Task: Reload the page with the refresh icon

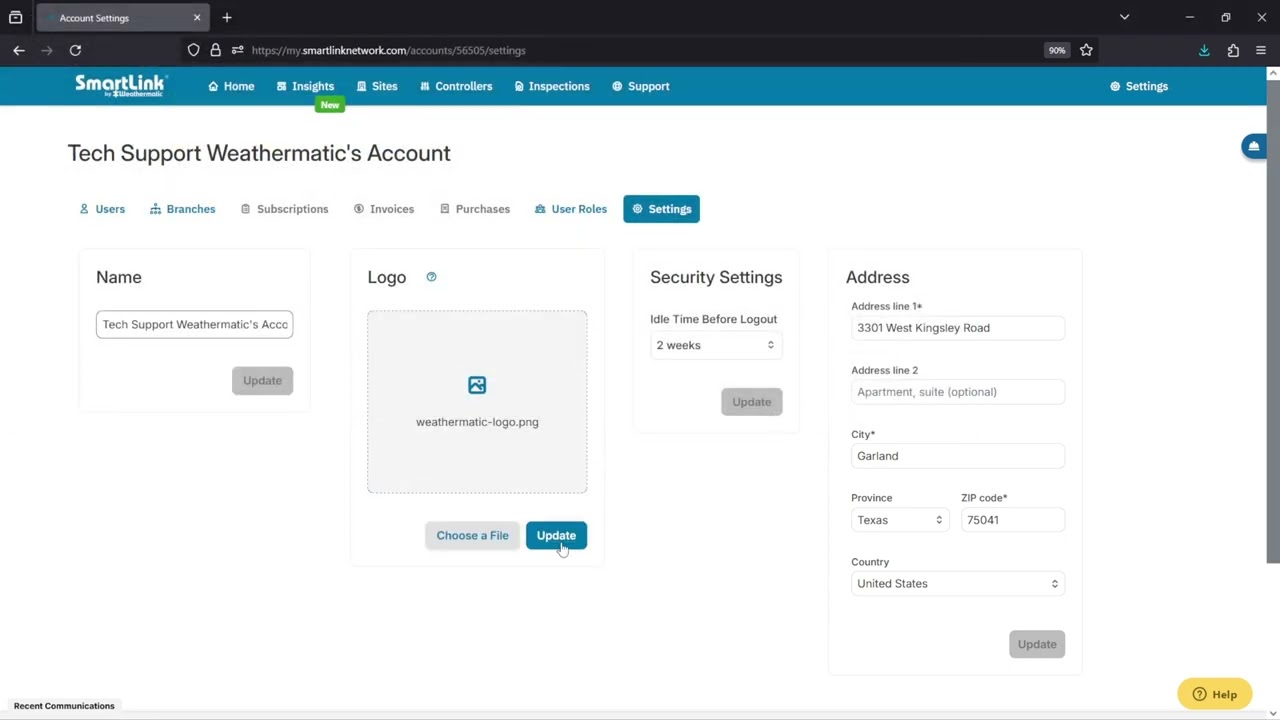Action: coord(75,50)
